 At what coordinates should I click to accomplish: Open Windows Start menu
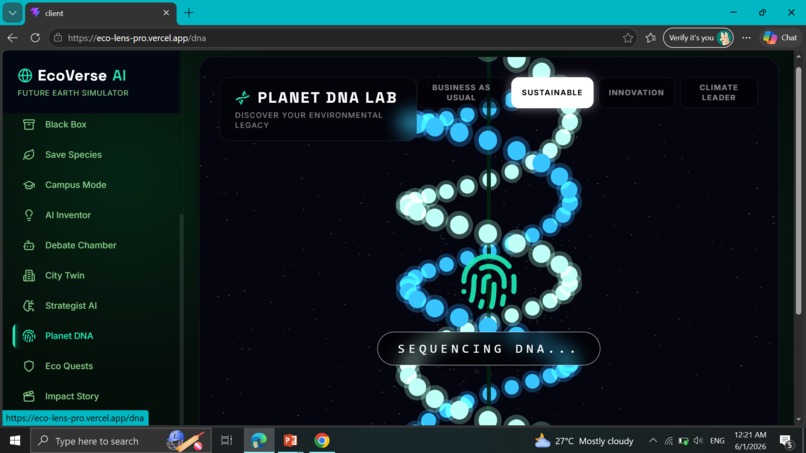coord(15,441)
